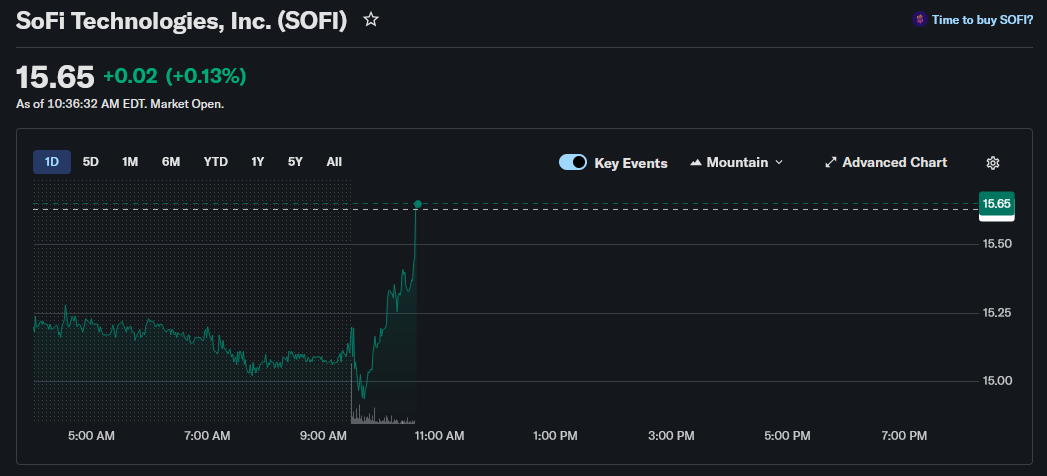Click the 3:00 PM x-axis label

pyautogui.click(x=671, y=436)
